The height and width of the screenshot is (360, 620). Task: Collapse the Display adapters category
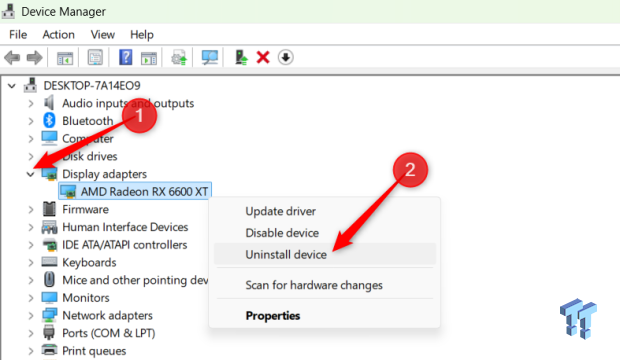tap(30, 174)
